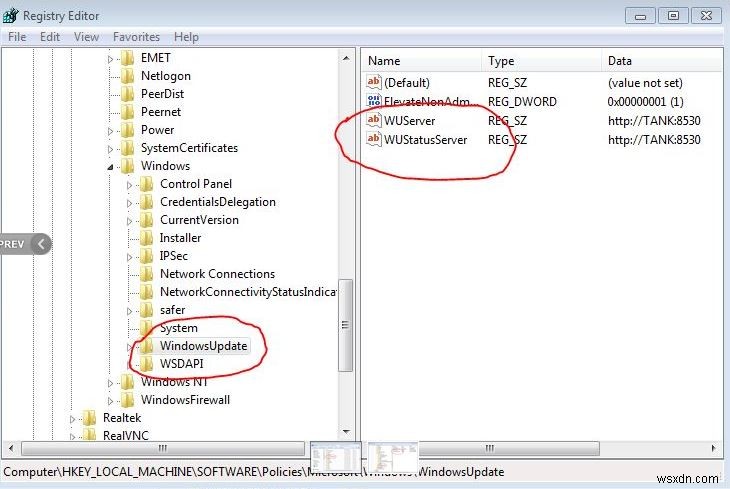This screenshot has height=489, width=730.
Task: Click tree pane vertical scrollbar thumb
Action: click(345, 325)
